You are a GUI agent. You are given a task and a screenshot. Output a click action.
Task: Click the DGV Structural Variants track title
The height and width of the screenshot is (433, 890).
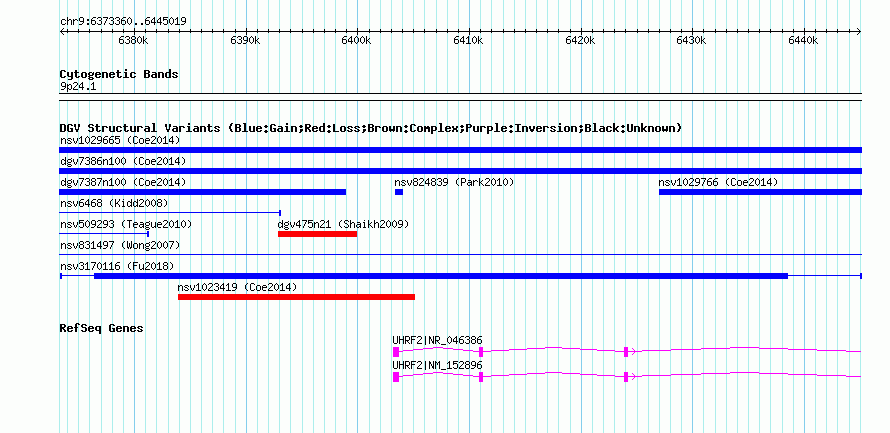[371, 128]
